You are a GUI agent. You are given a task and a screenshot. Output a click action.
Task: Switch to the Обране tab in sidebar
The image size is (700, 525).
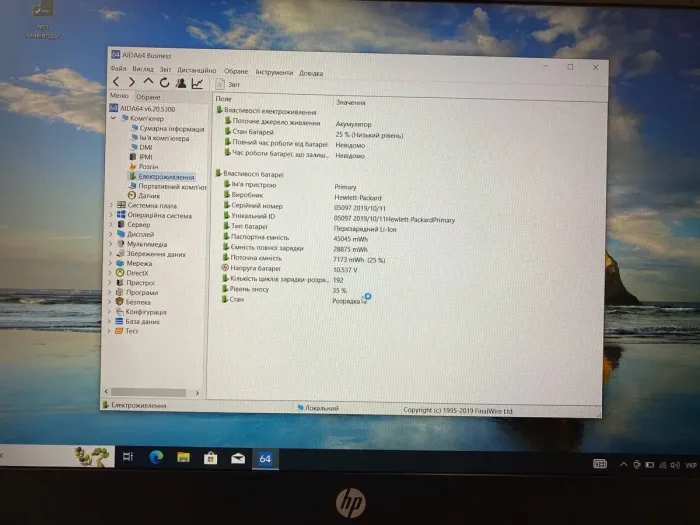(x=148, y=97)
